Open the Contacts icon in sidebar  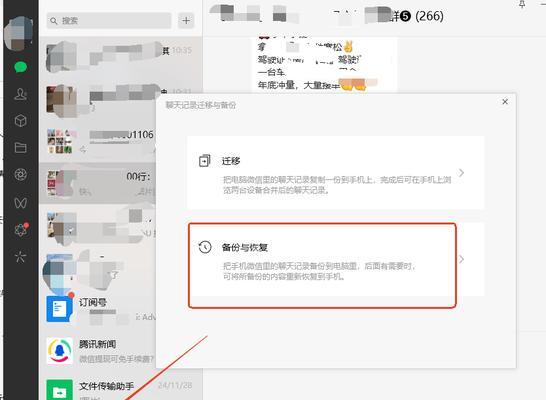coord(21,94)
